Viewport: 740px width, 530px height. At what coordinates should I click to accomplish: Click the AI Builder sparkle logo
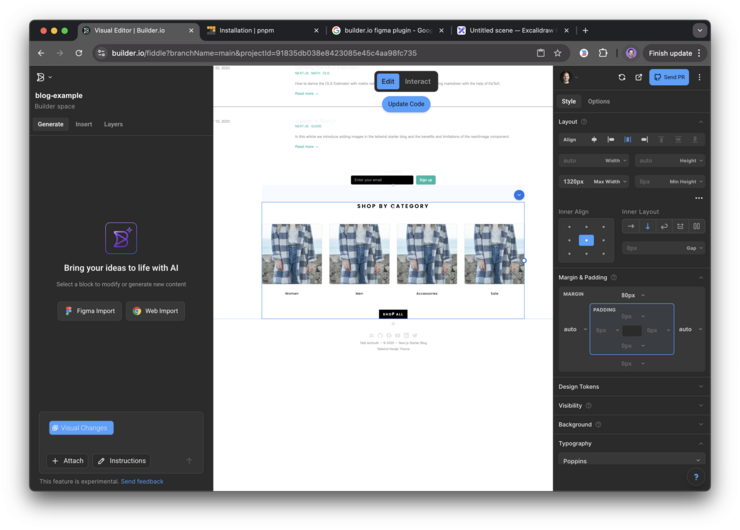(121, 238)
